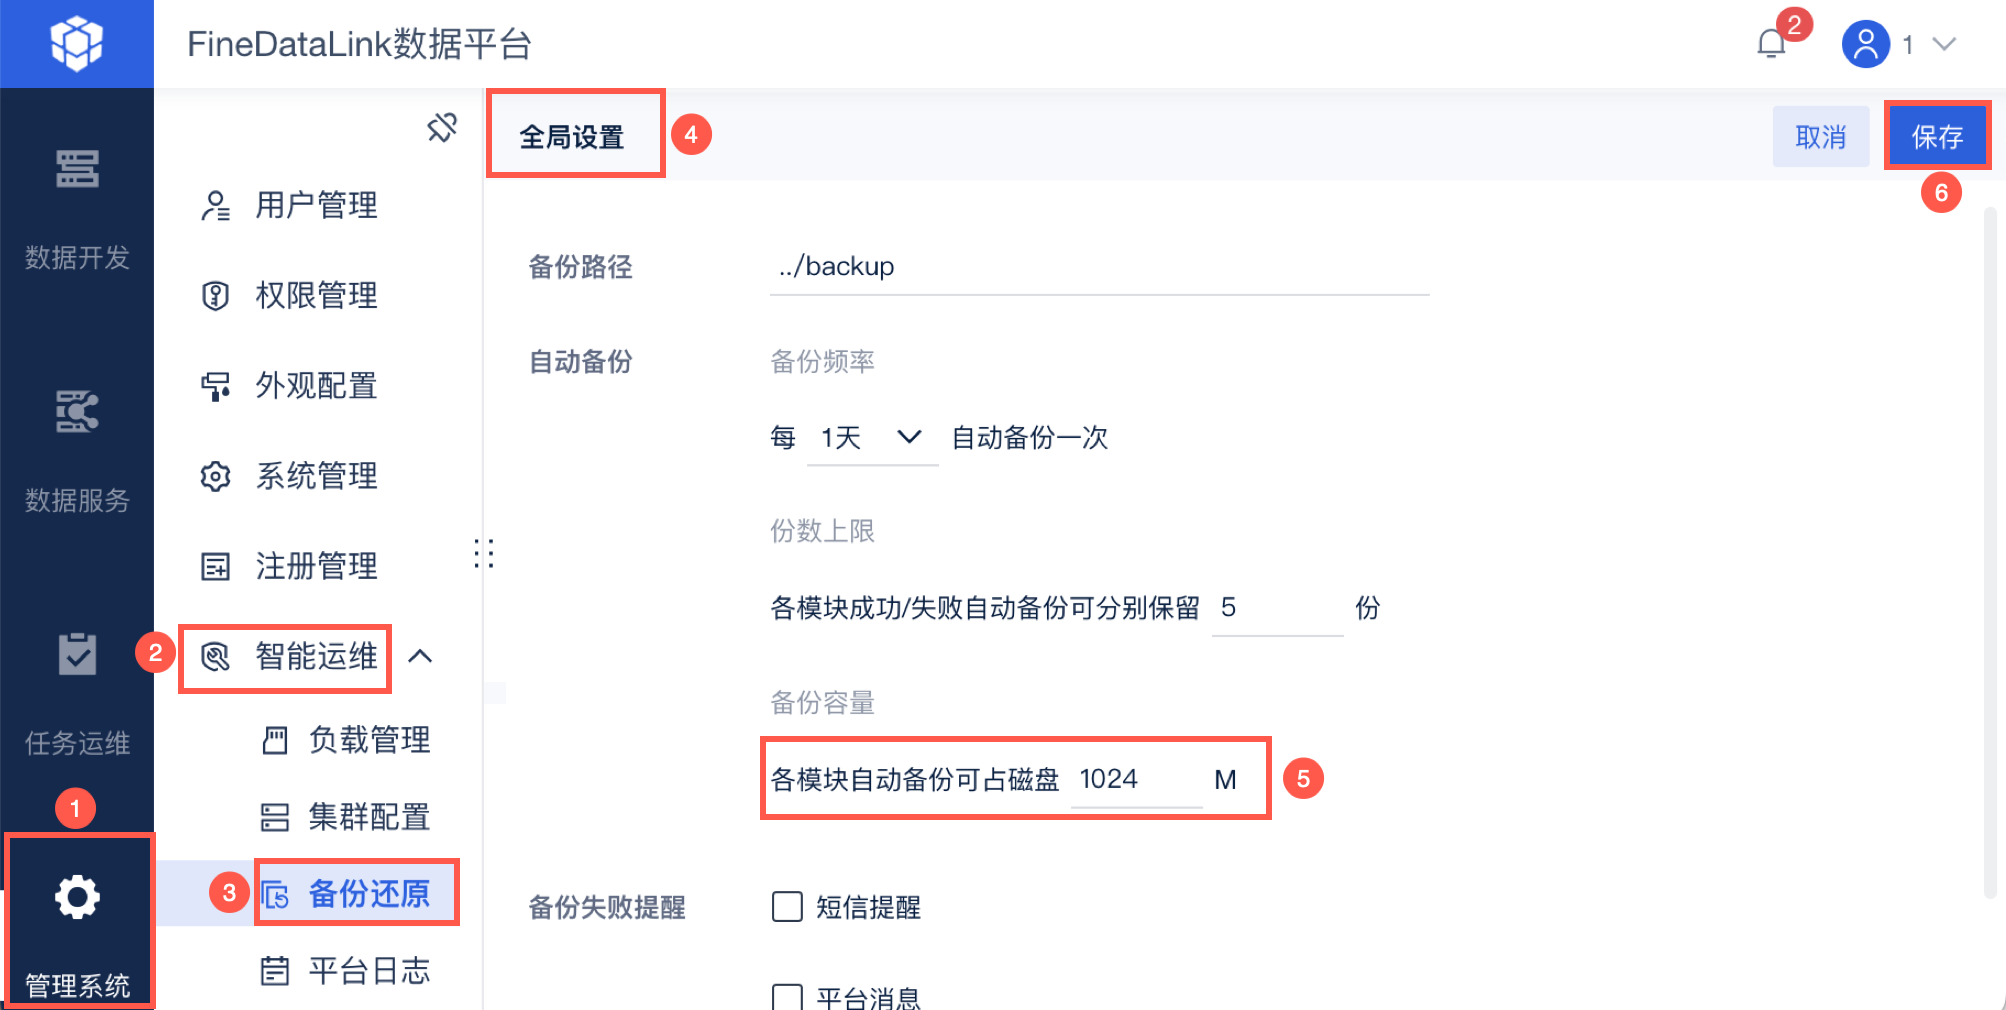Click the user avatar icon

click(x=1865, y=44)
